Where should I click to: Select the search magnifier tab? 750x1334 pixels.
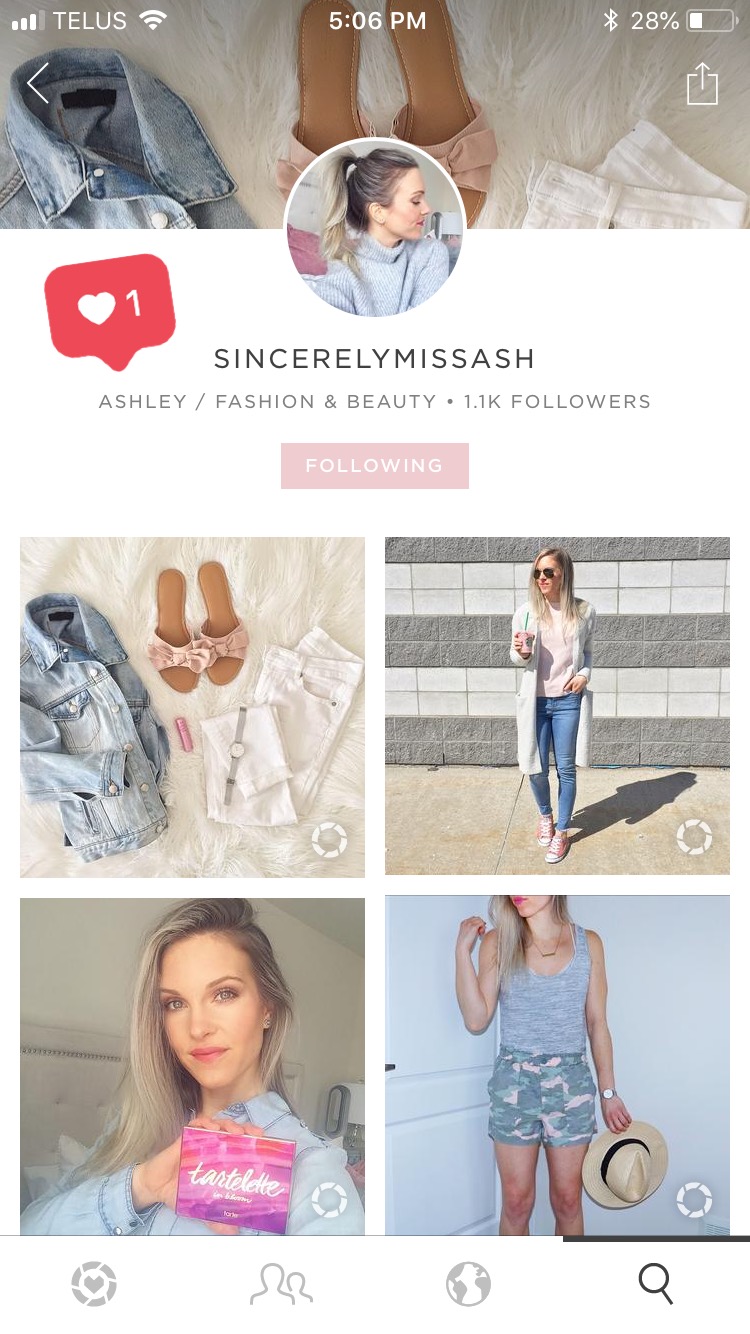click(x=656, y=1283)
